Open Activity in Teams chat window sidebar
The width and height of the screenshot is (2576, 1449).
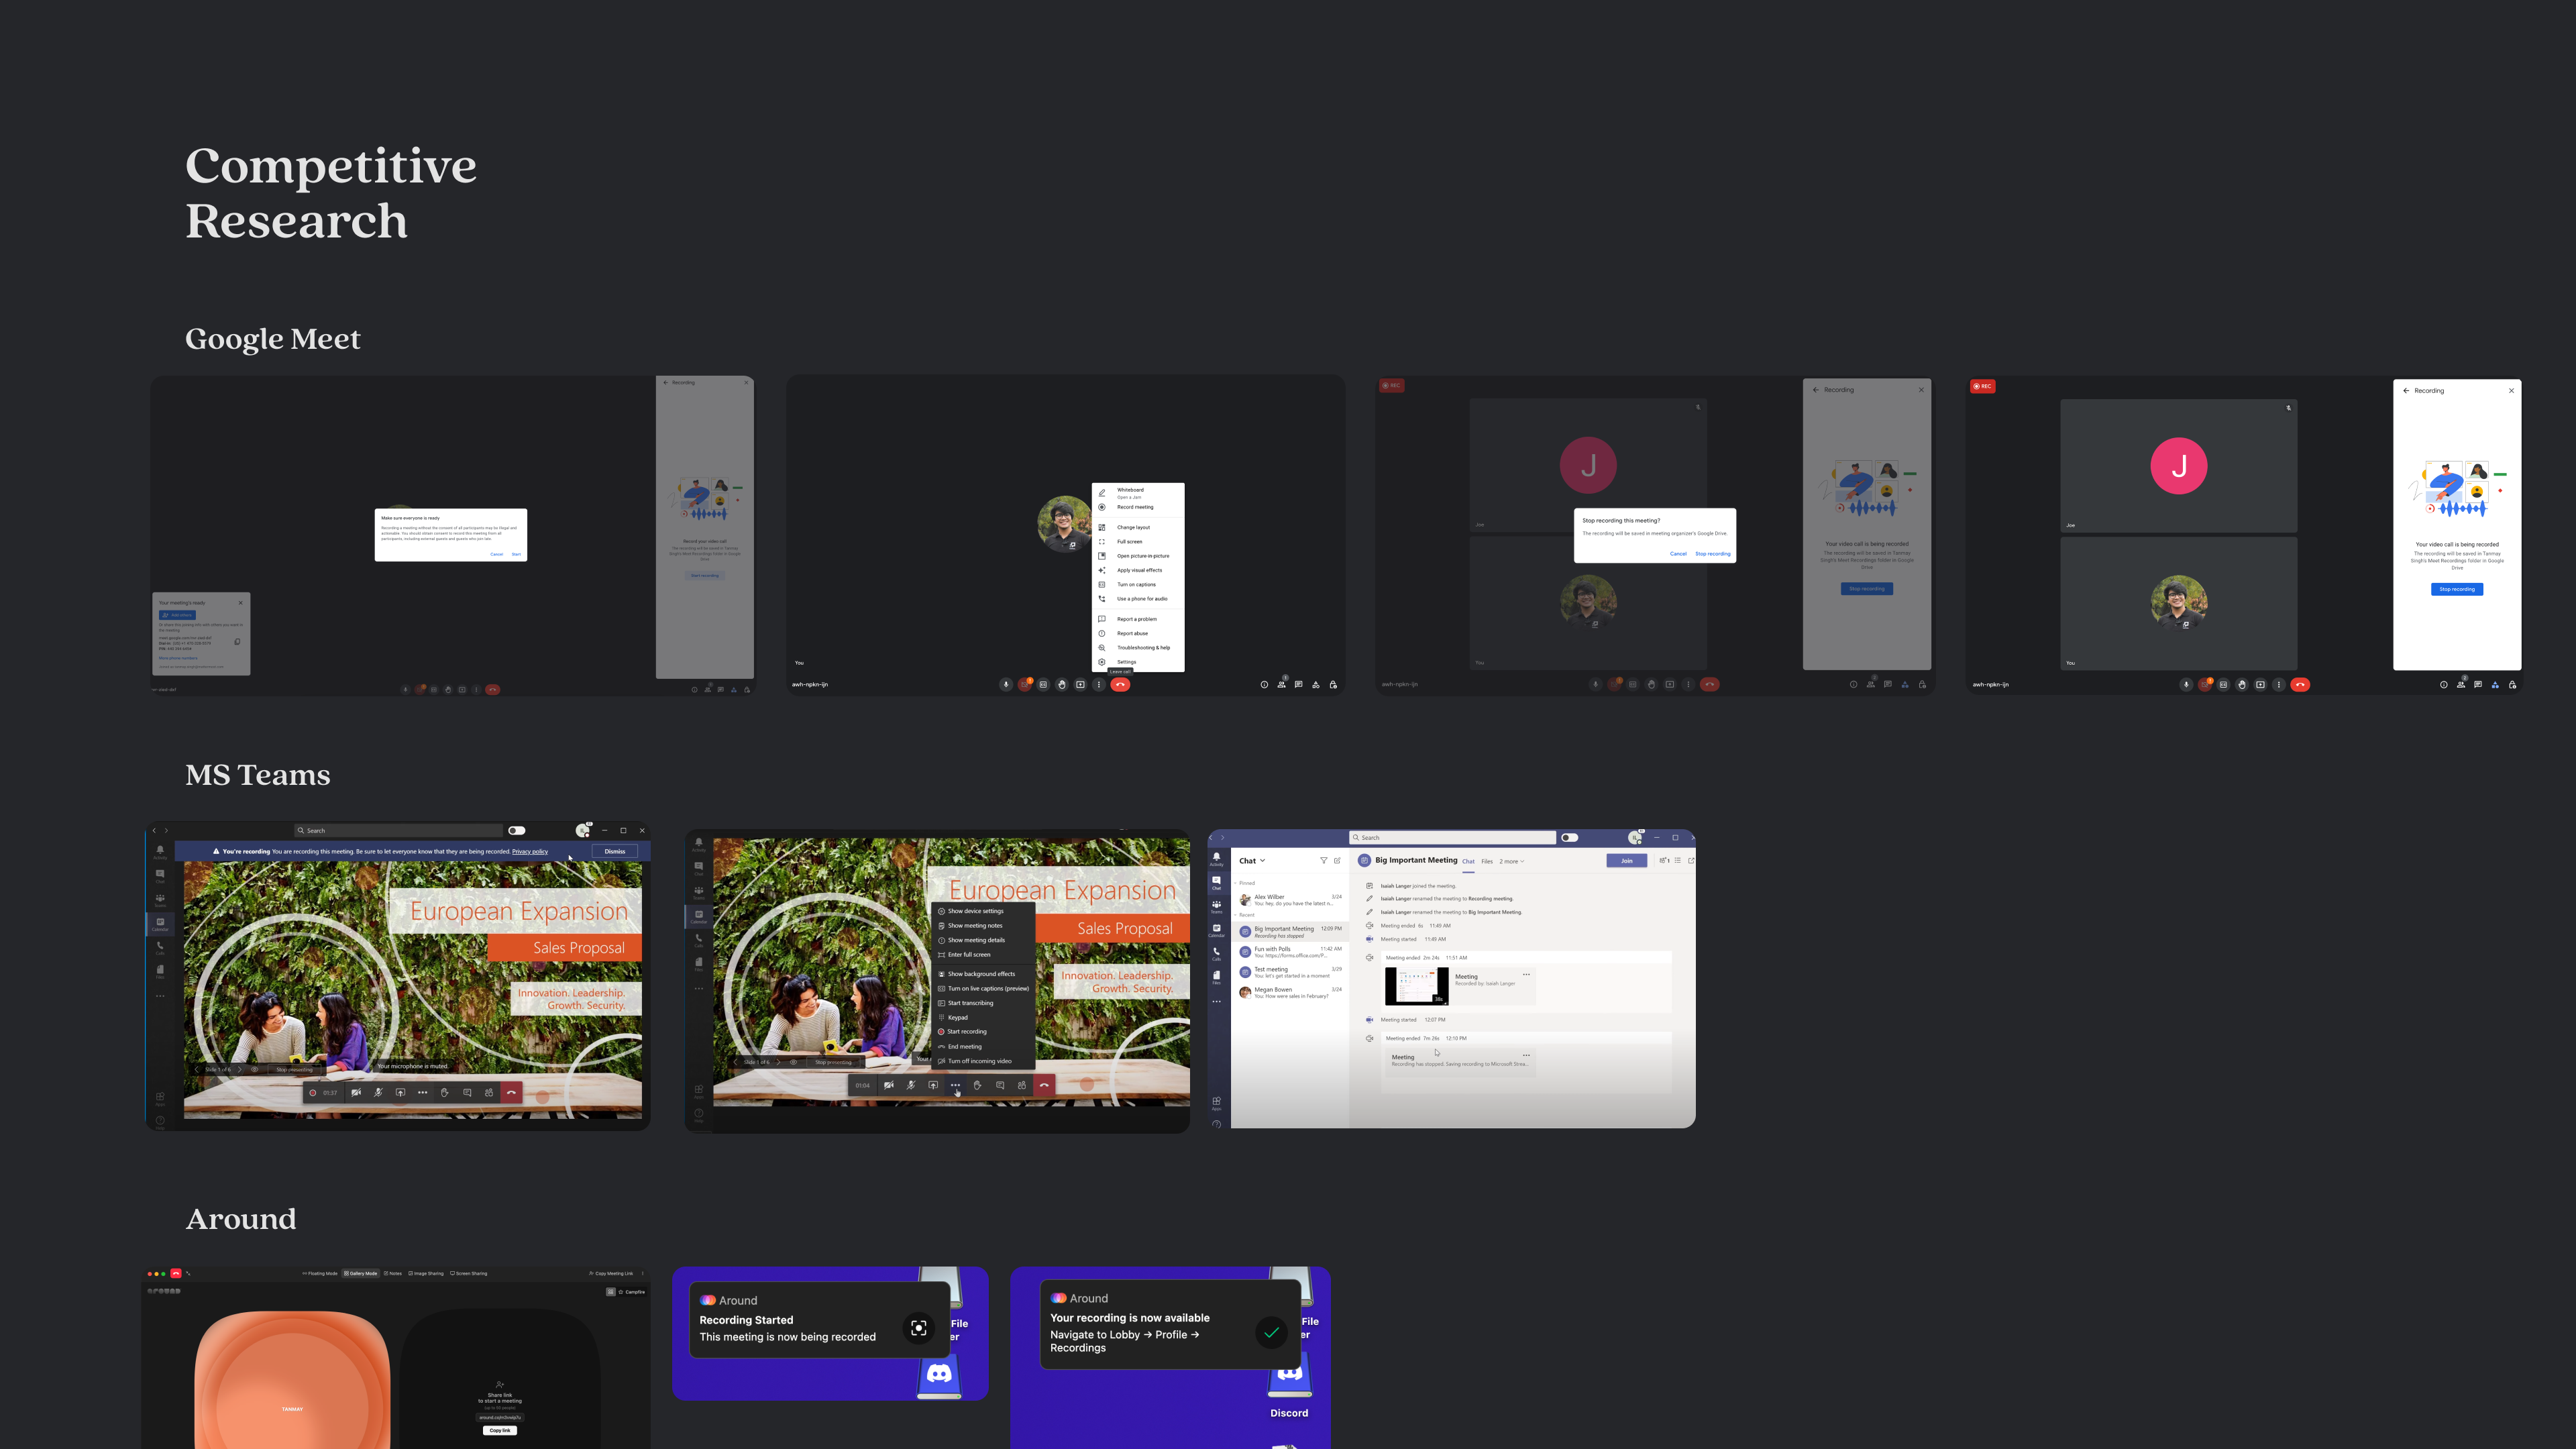pyautogui.click(x=1216, y=859)
